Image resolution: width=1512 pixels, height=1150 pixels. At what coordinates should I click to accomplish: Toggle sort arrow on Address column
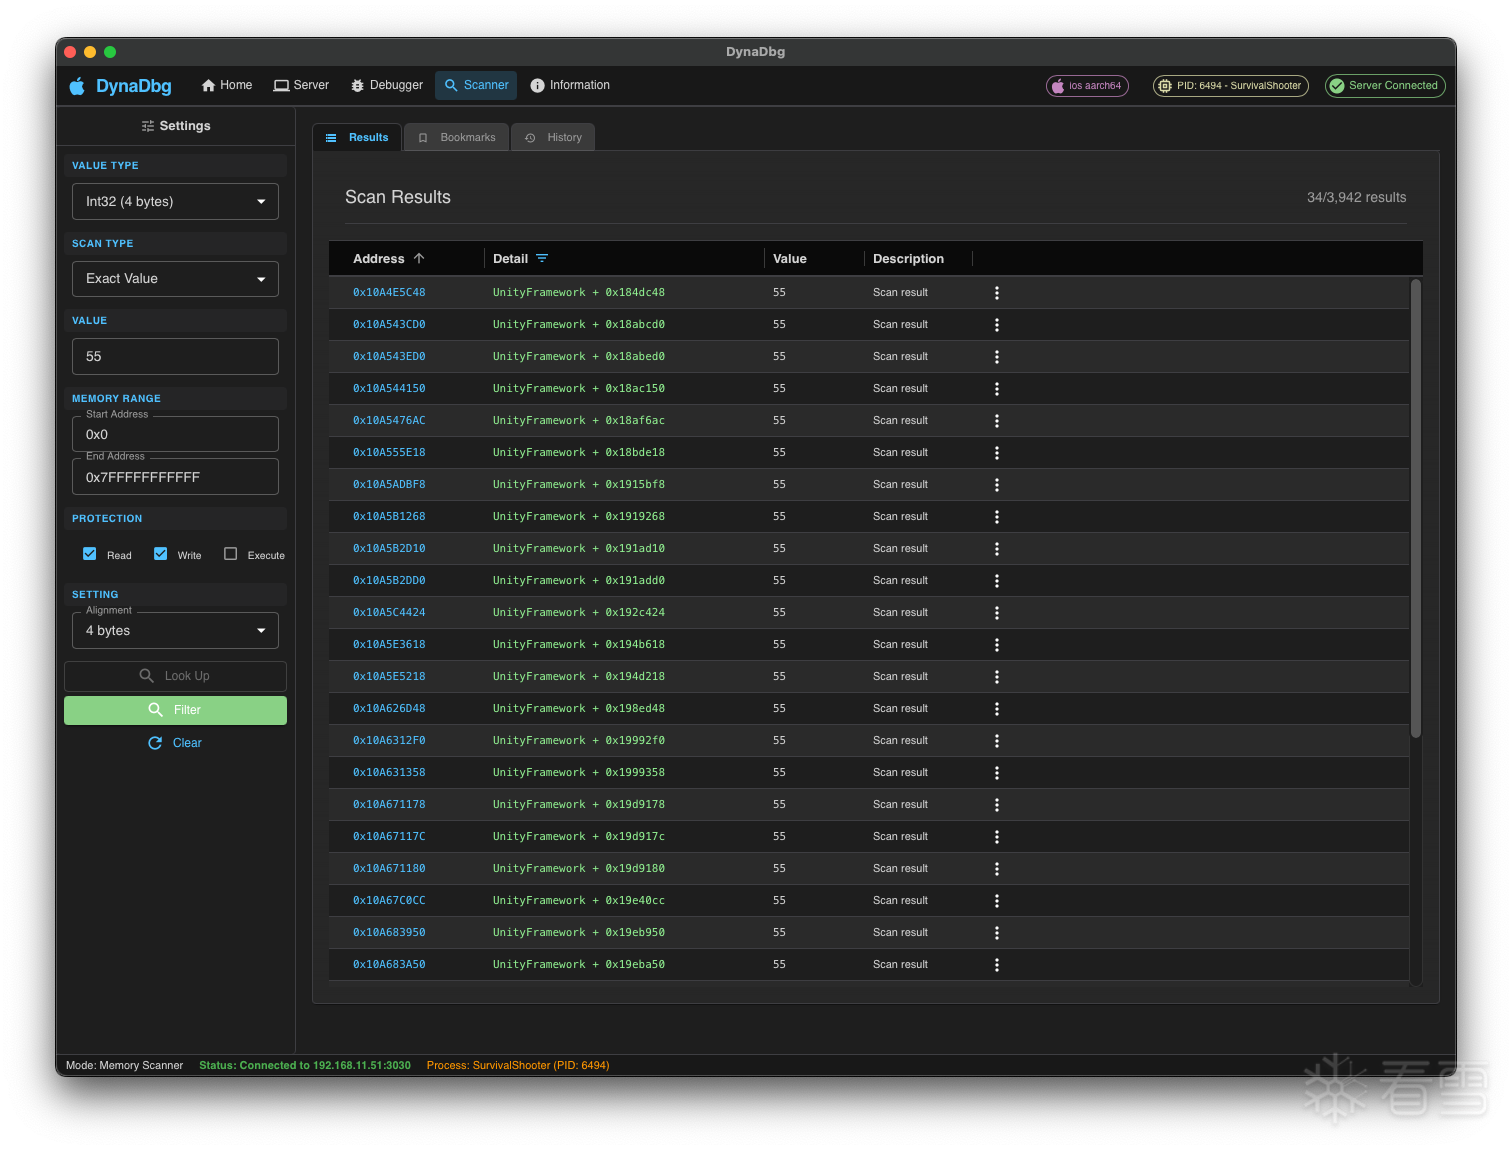[419, 258]
